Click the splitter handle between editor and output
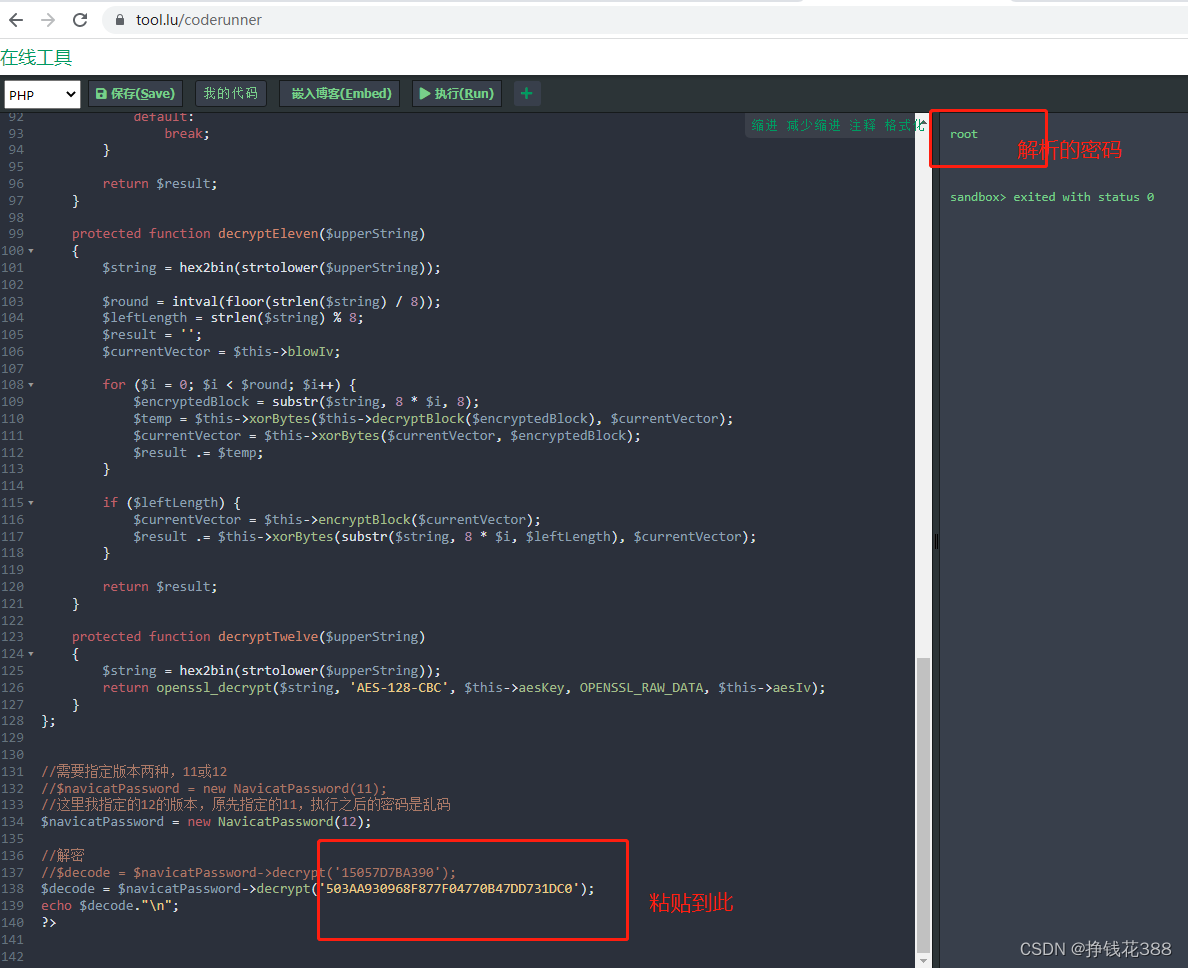This screenshot has height=968, width=1188. (x=936, y=541)
